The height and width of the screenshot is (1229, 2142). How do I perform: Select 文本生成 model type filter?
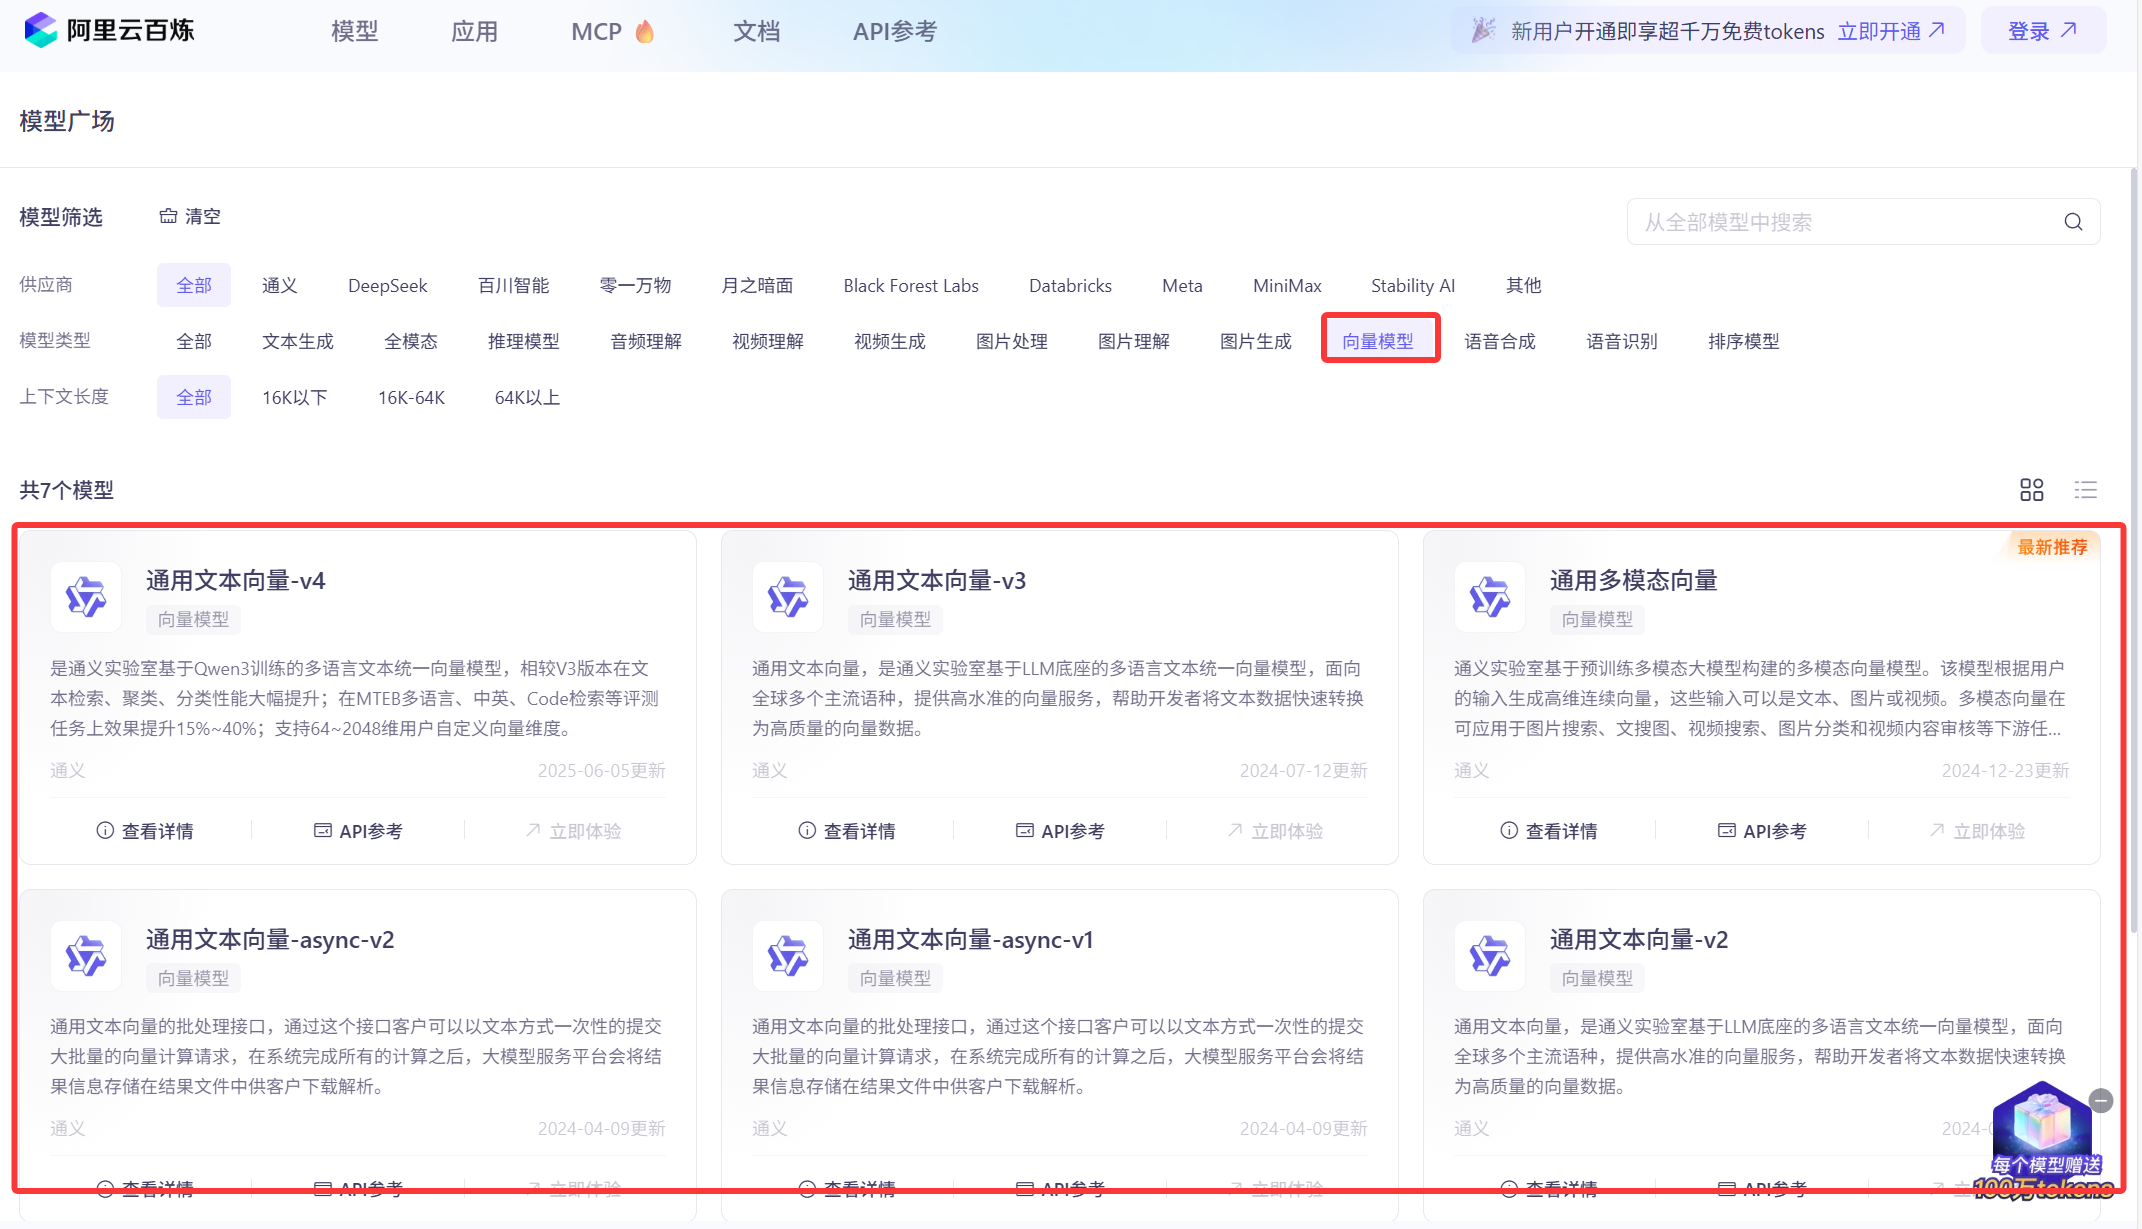click(x=298, y=341)
